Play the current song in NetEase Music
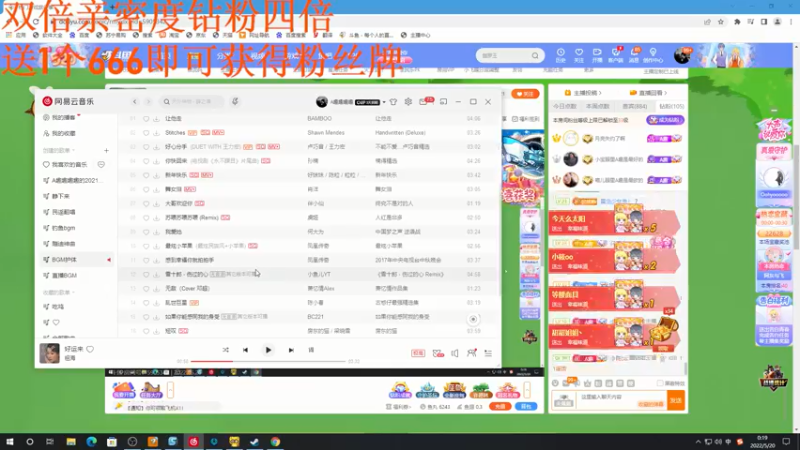Image resolution: width=800 pixels, height=450 pixels. pos(268,350)
